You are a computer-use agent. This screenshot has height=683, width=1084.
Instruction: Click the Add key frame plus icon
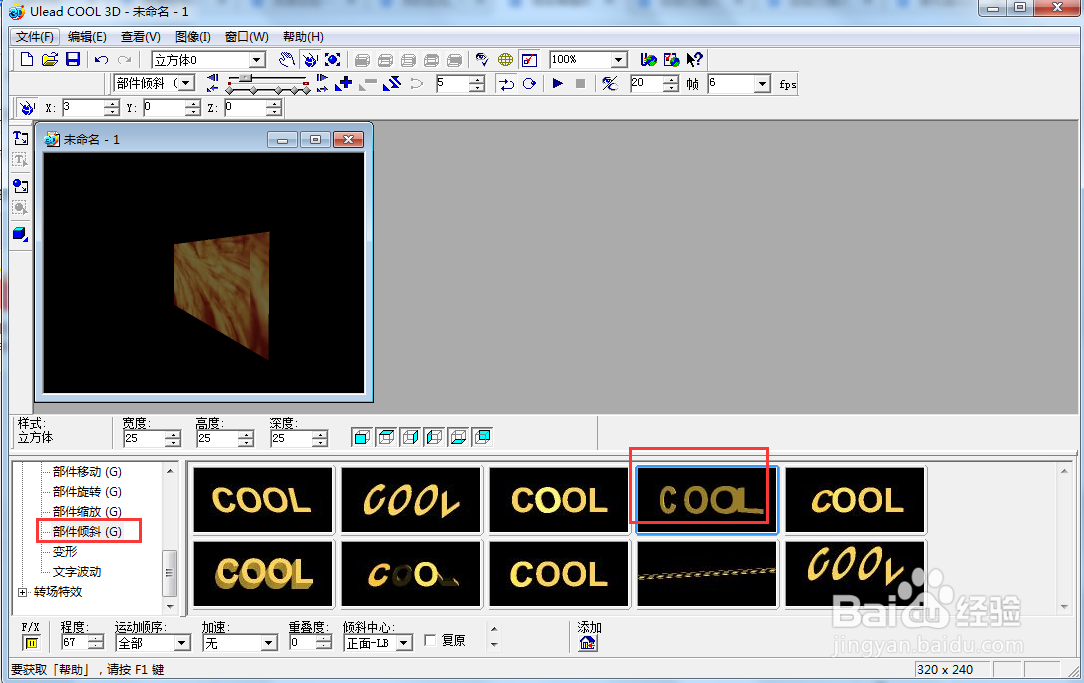[344, 84]
